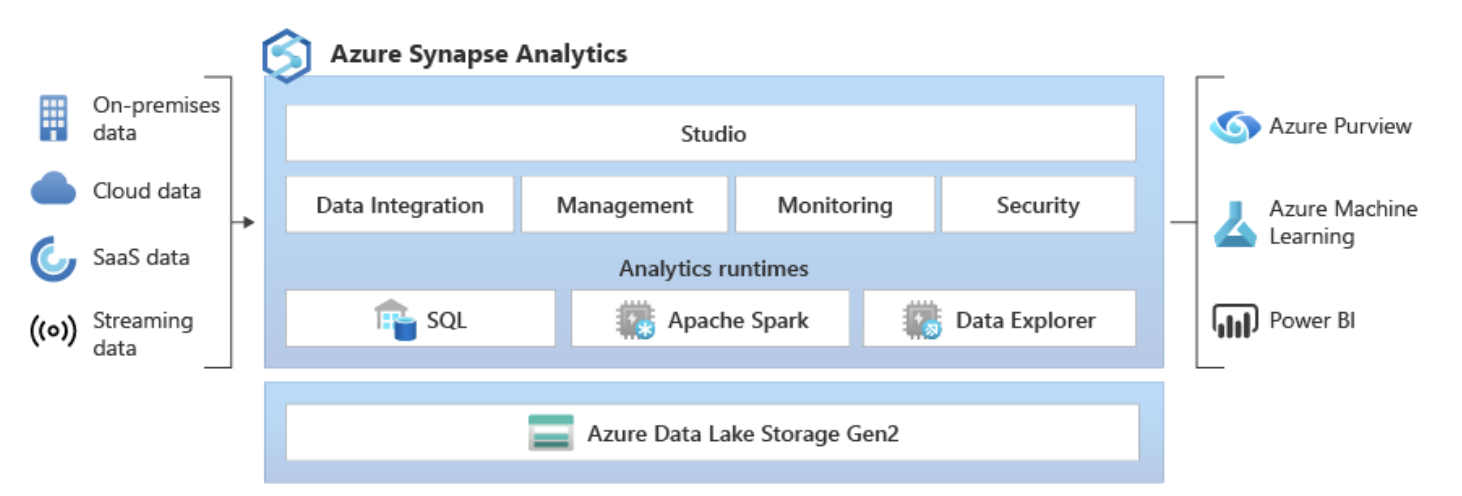Select the Data Explorer runtime box

click(x=1000, y=319)
